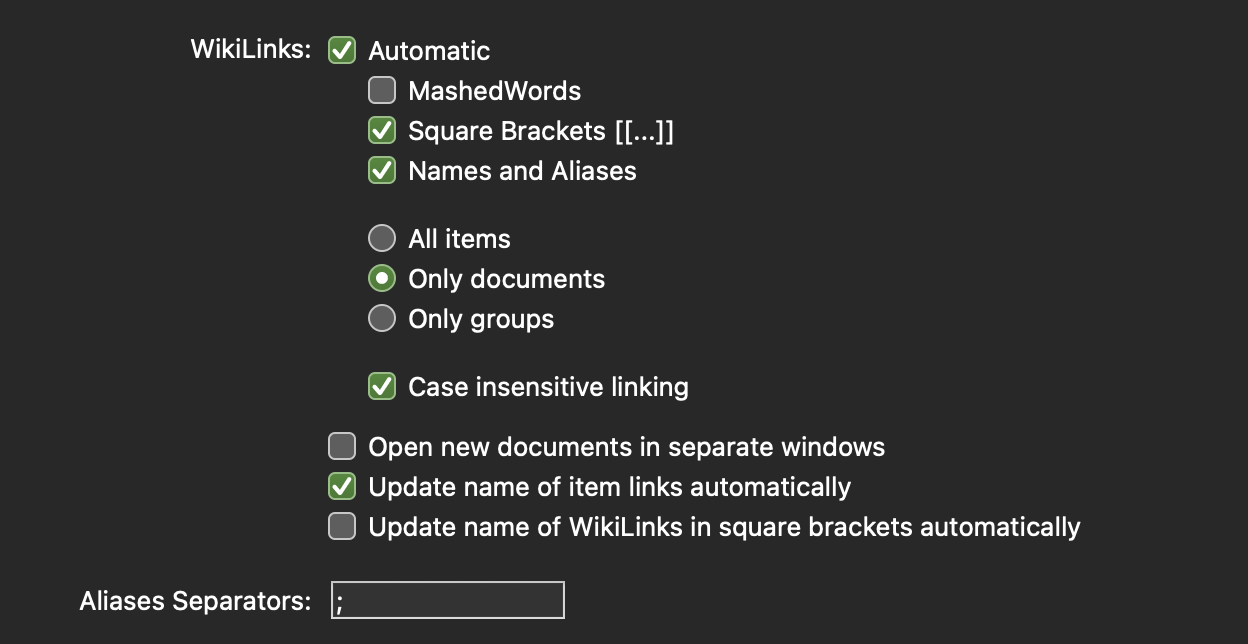Select the All items radio button
1248x644 pixels.
[x=382, y=239]
